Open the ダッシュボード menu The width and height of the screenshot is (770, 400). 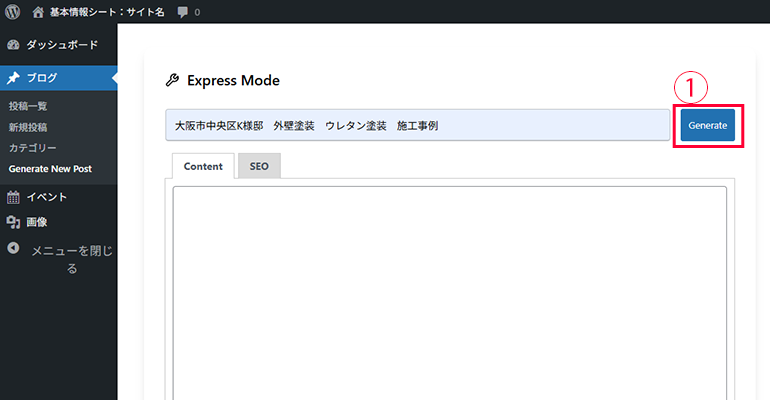click(62, 45)
